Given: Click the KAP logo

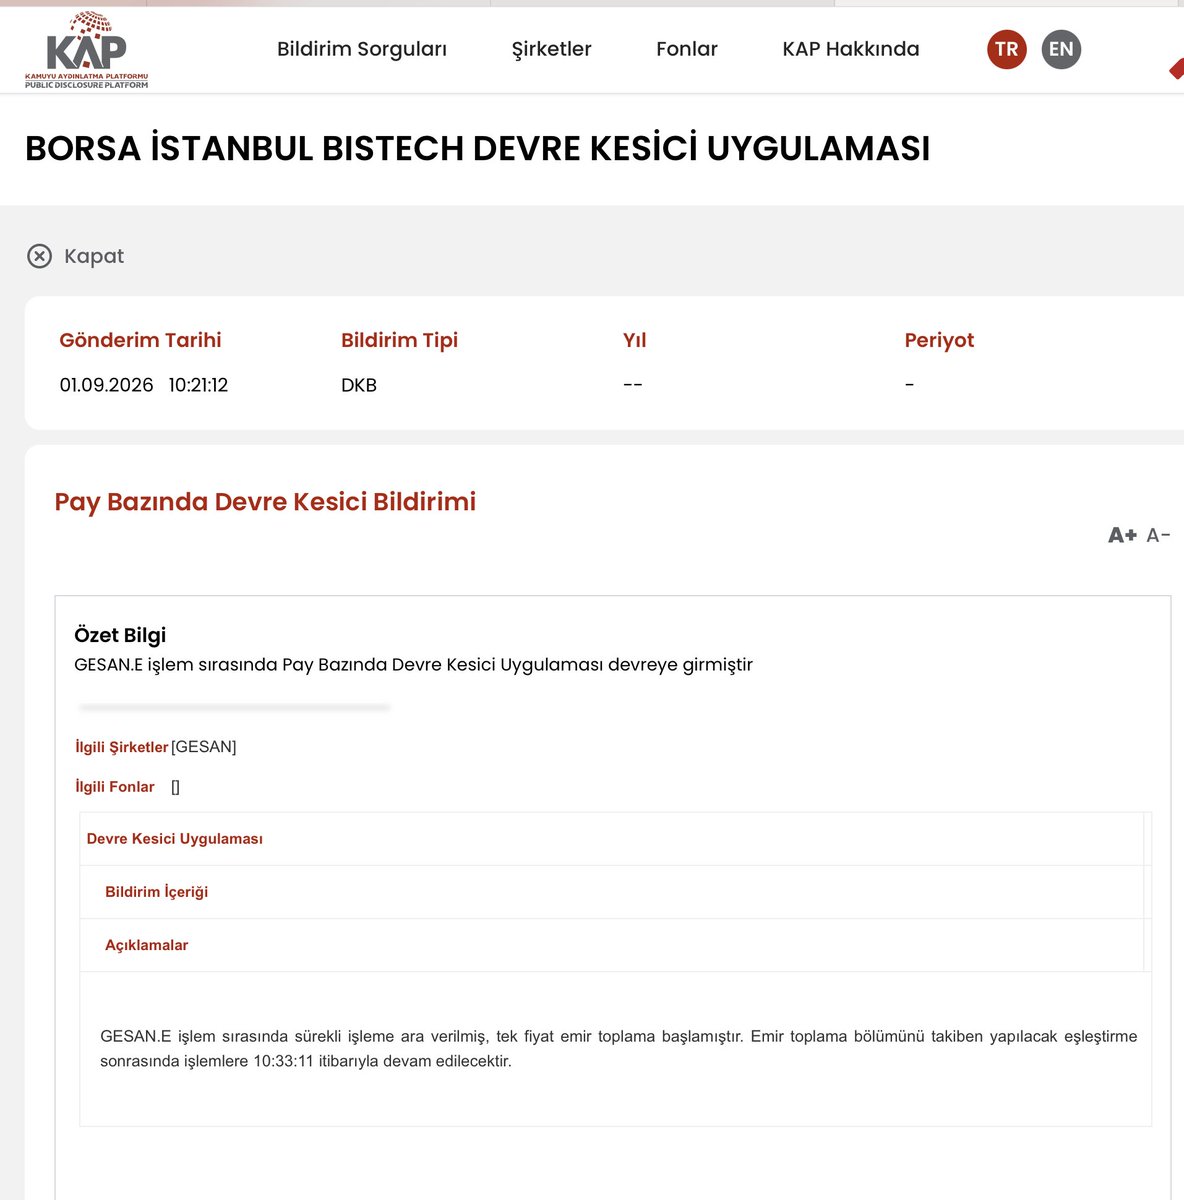Looking at the screenshot, I should (x=87, y=50).
